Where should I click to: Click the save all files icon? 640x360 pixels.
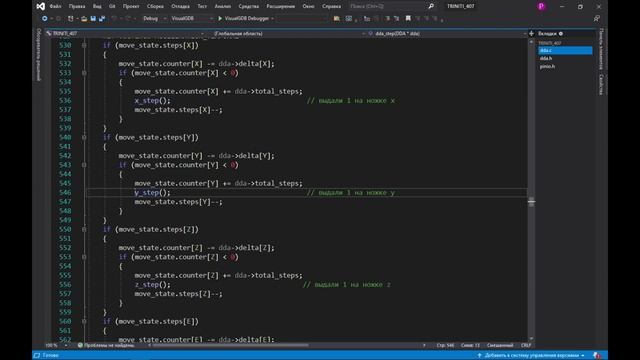pyautogui.click(x=102, y=18)
